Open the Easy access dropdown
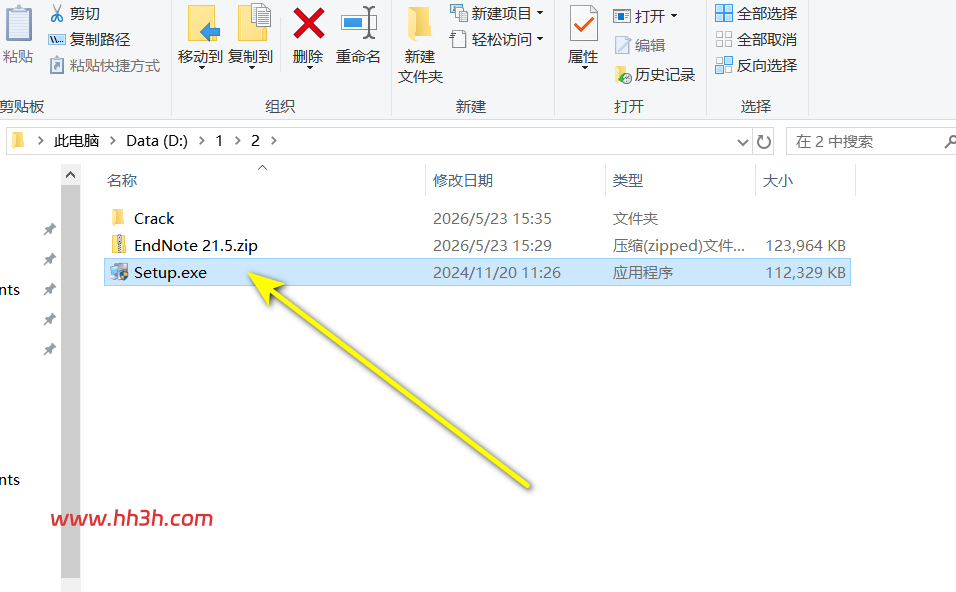The width and height of the screenshot is (956, 592). (x=497, y=40)
